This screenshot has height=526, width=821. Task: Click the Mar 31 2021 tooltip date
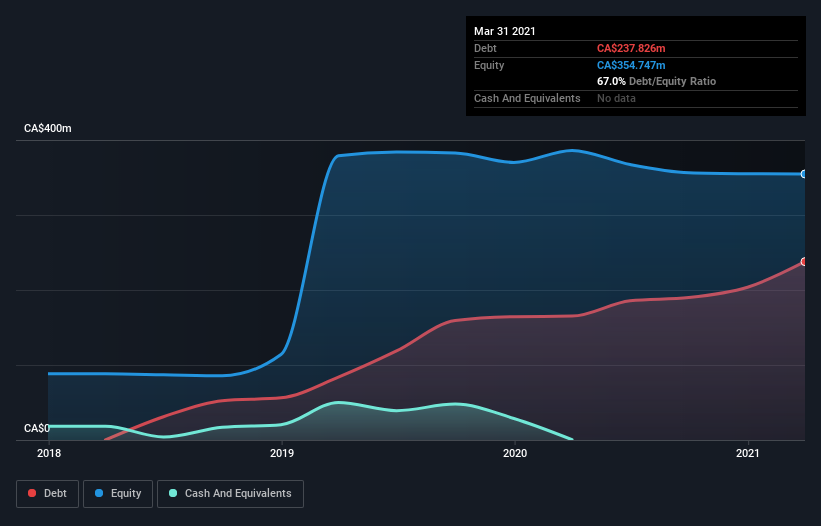[505, 31]
